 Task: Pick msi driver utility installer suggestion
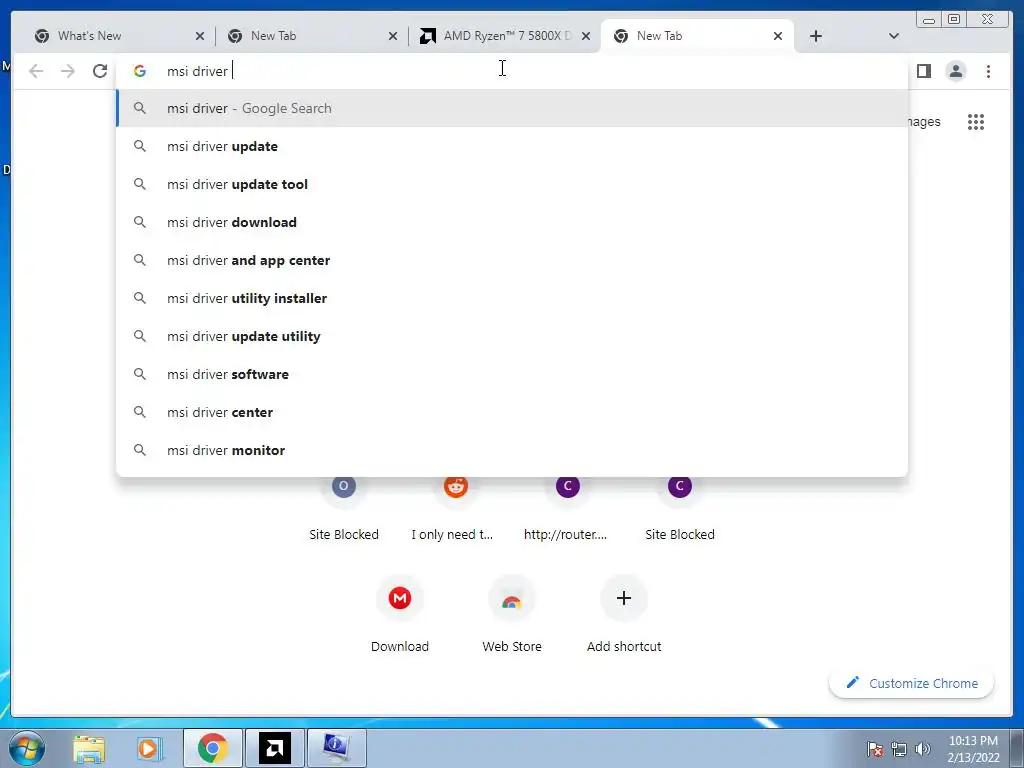click(x=512, y=298)
